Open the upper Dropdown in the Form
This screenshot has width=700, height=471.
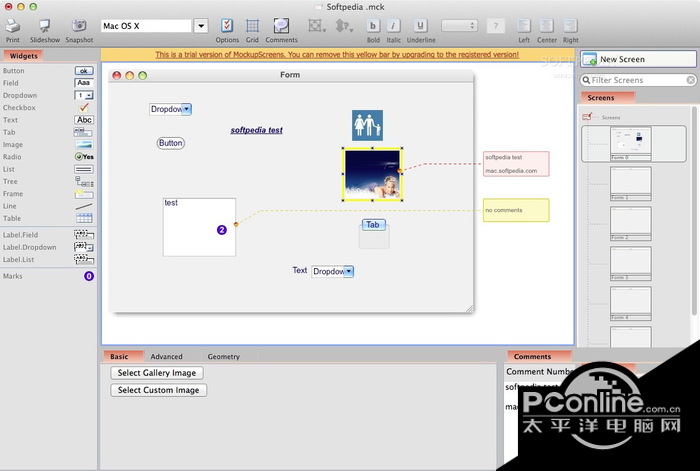(x=170, y=109)
